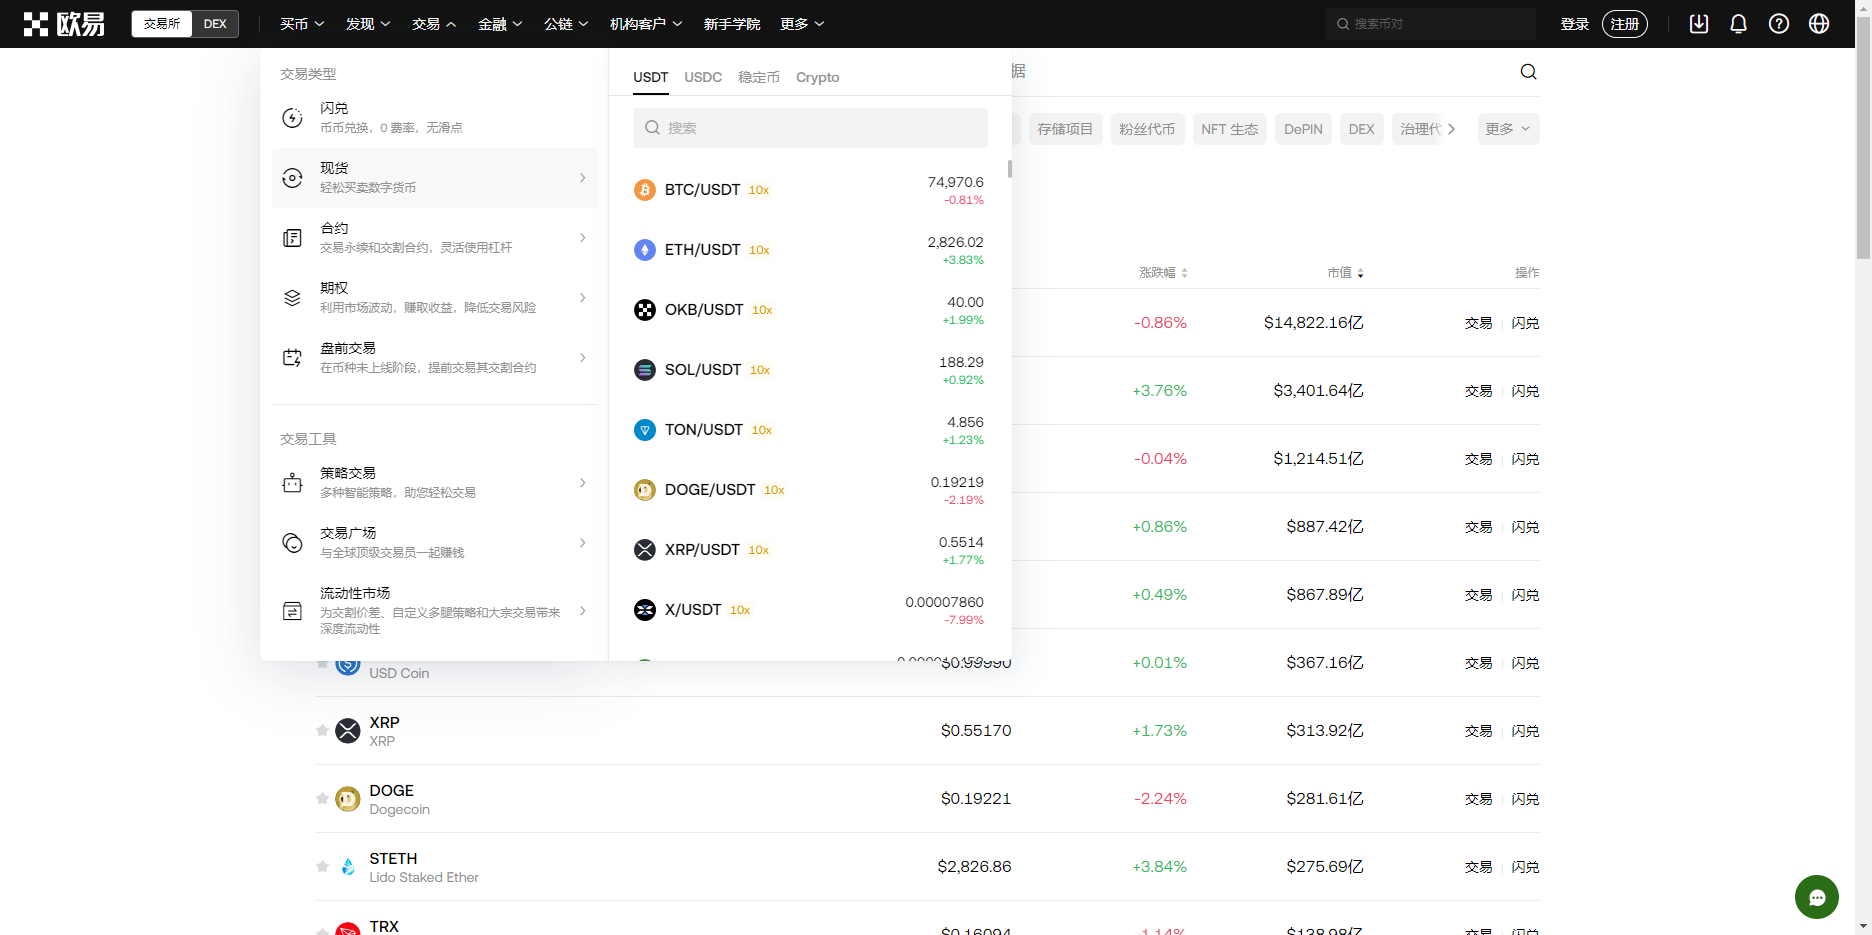Screen dimensions: 1872x935
Task: Click the 现货 spot icon
Action: point(292,178)
